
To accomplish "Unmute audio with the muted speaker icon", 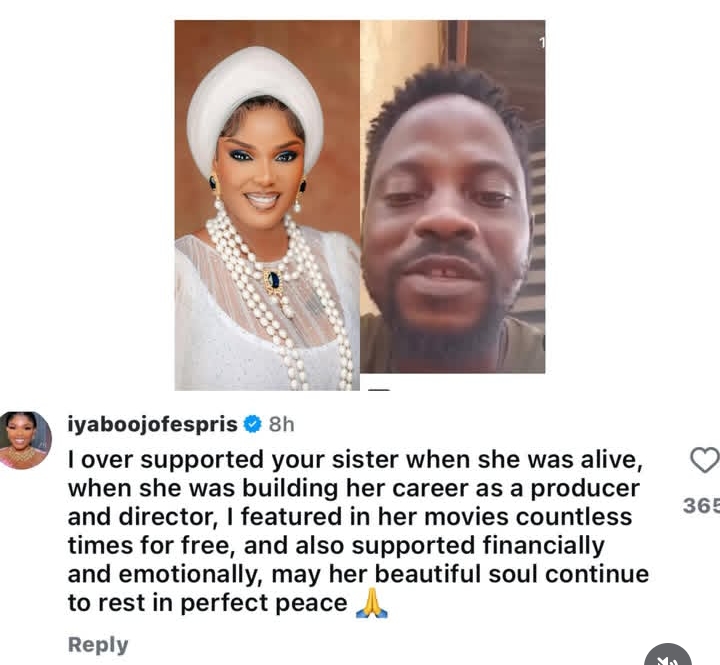I will [668, 656].
